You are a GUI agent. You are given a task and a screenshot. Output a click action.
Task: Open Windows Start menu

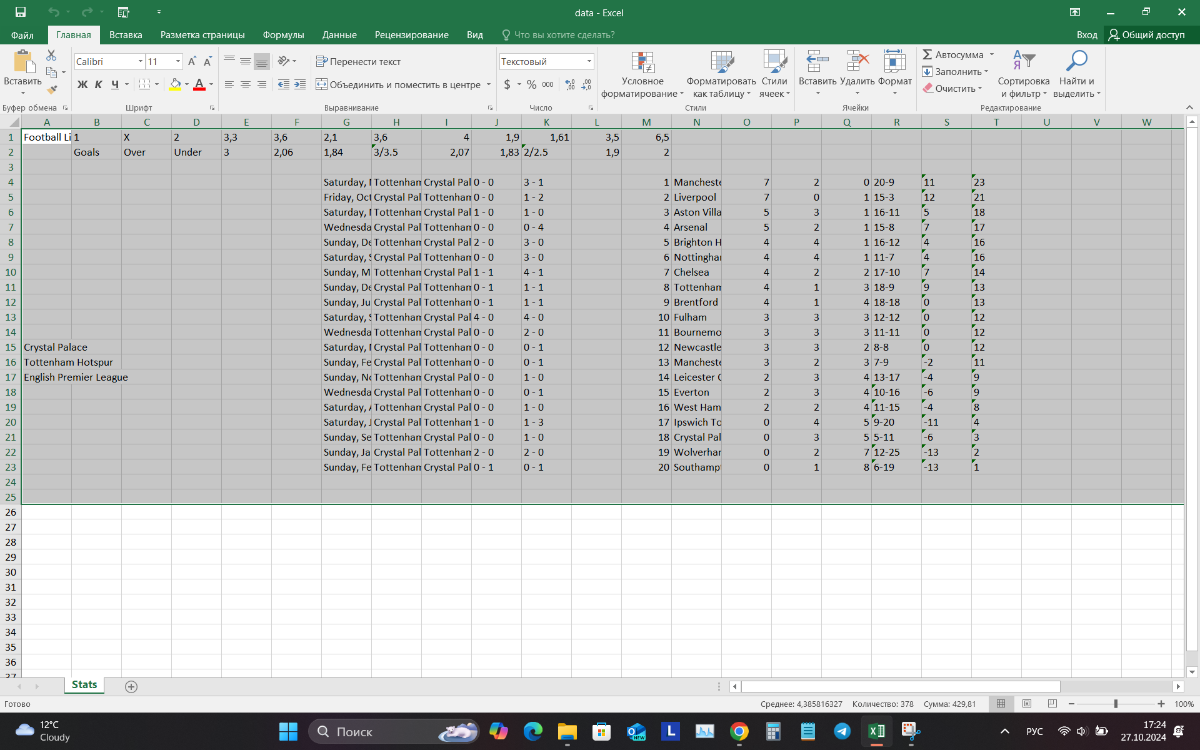pos(288,731)
